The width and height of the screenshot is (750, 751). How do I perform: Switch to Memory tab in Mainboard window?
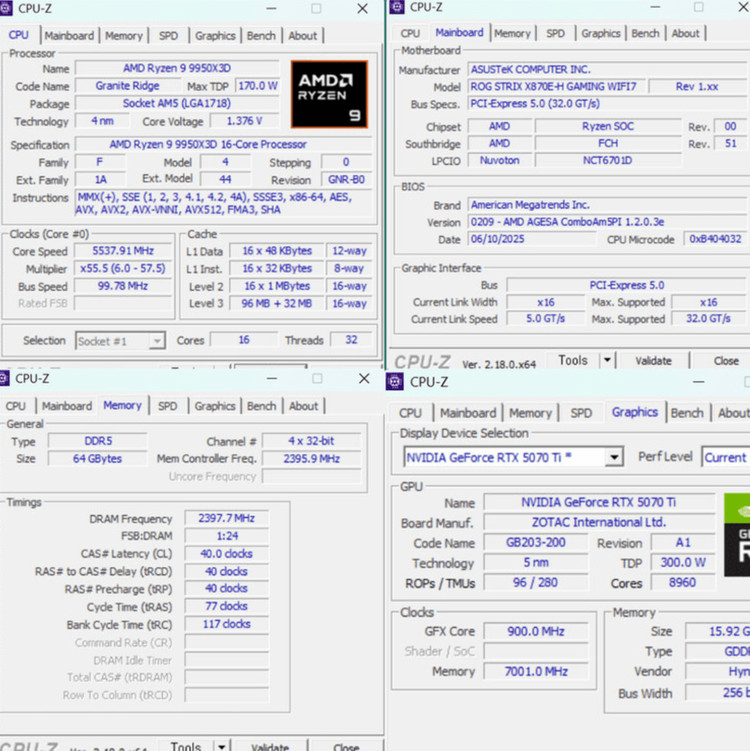(x=512, y=34)
